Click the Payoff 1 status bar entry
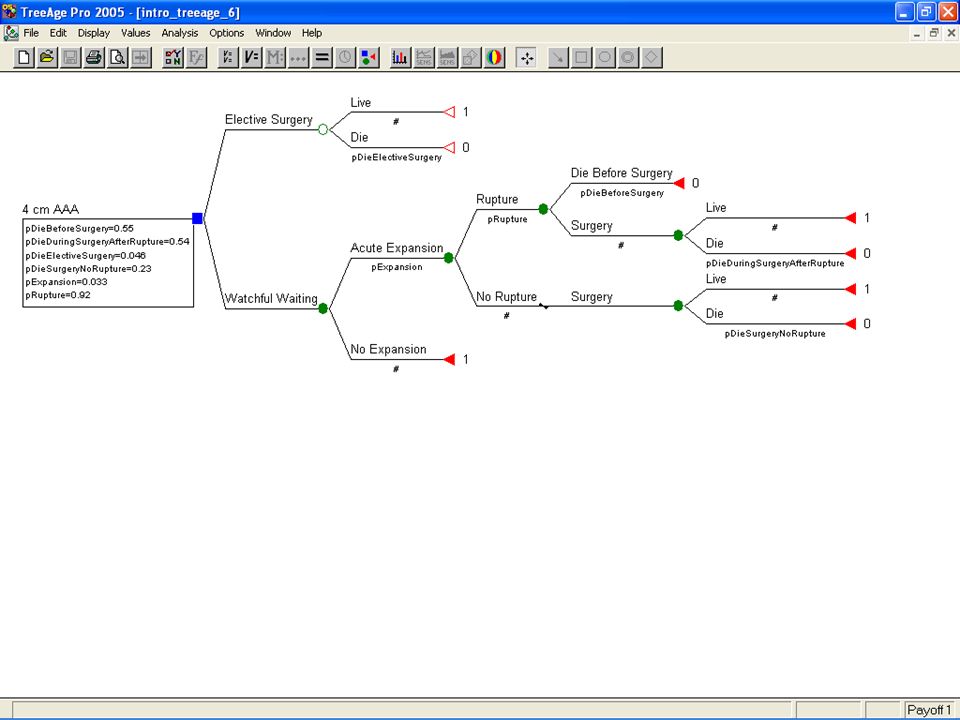The width and height of the screenshot is (960, 720). (929, 710)
